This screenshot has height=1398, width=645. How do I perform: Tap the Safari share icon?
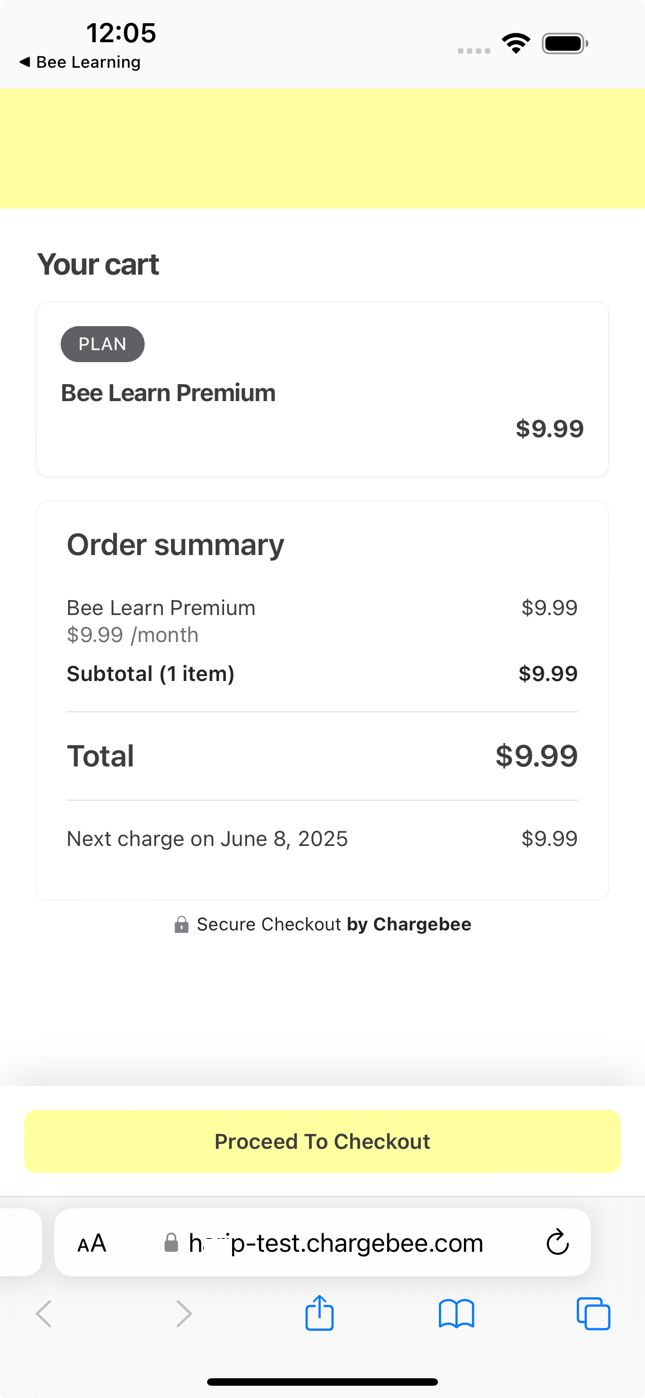(x=319, y=1313)
